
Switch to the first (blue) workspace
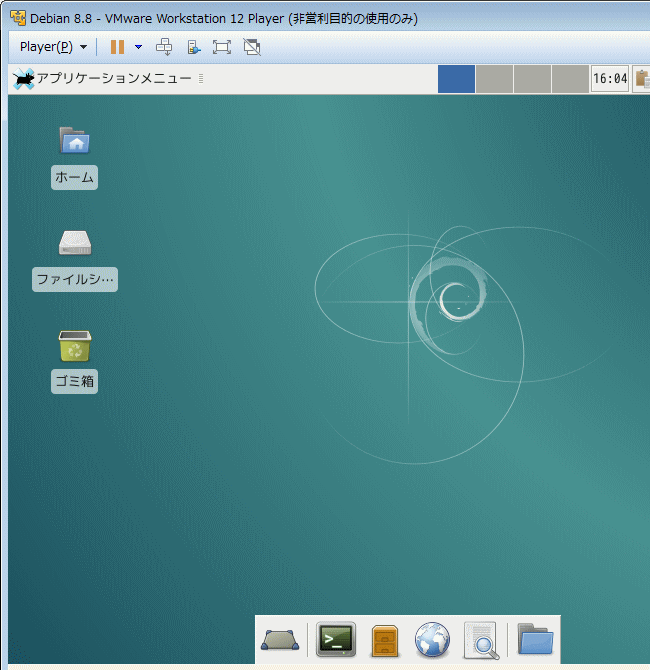click(x=456, y=79)
